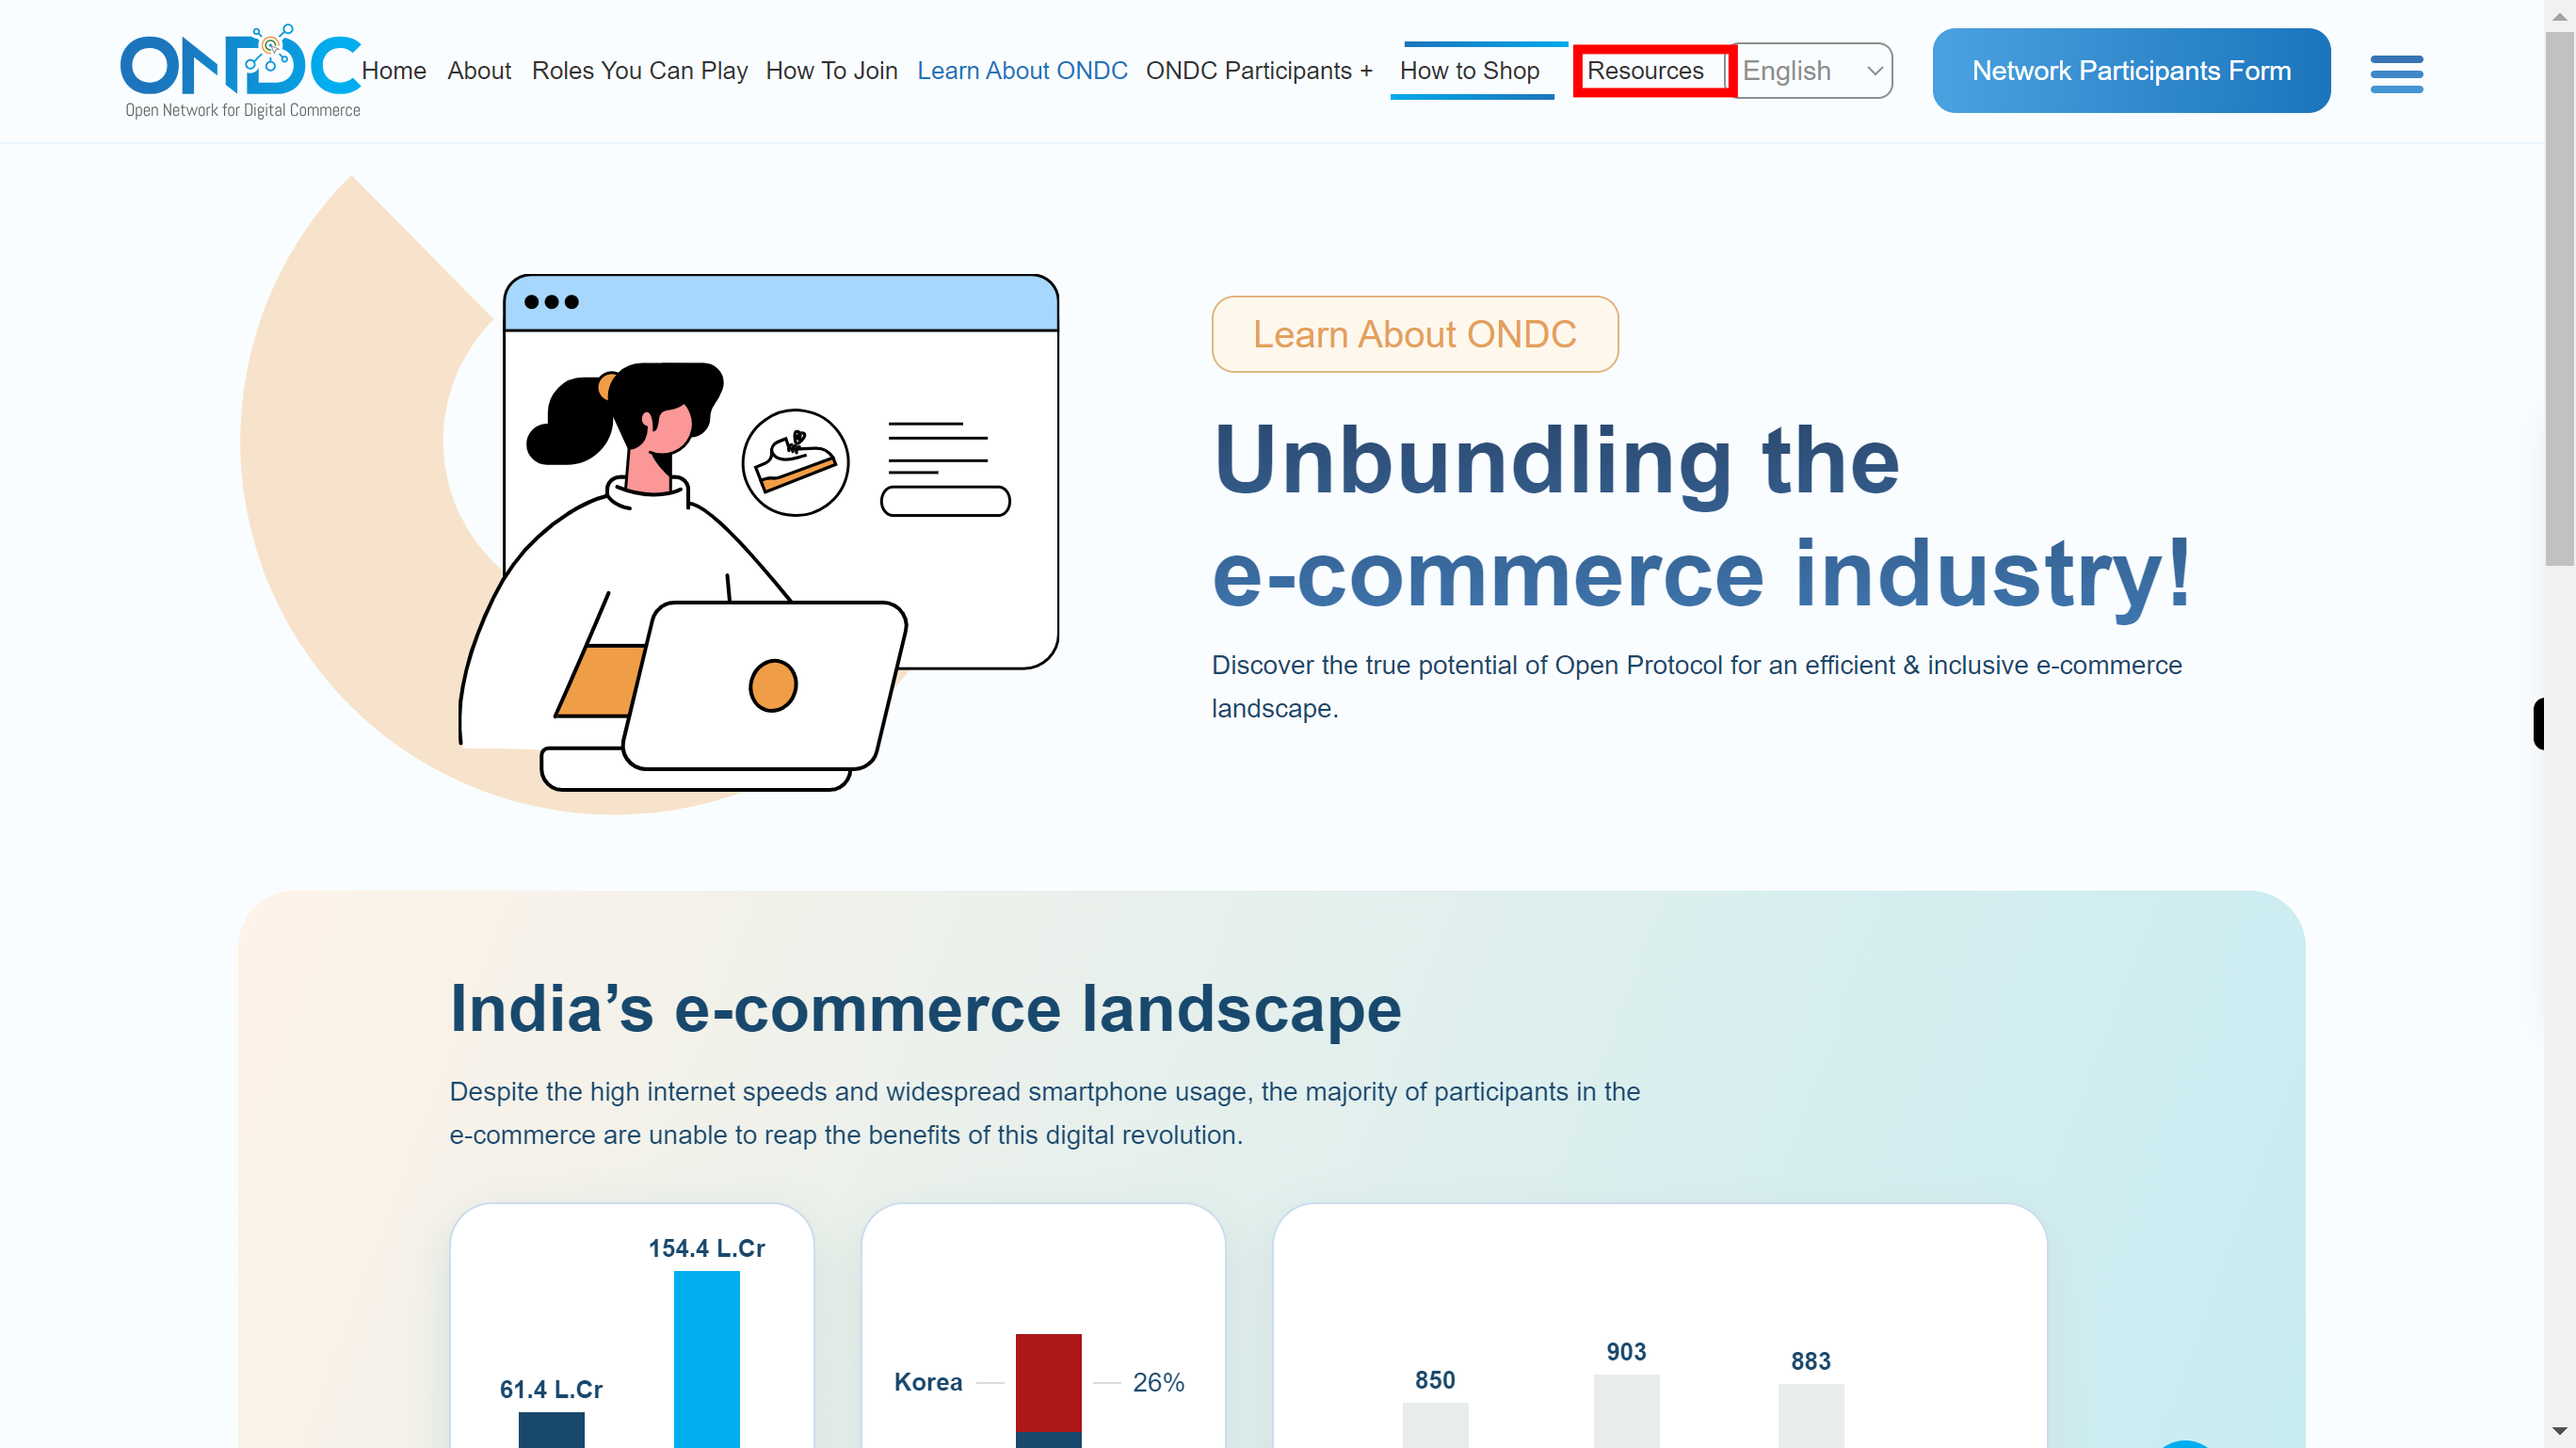Select the How To Join menu item
2576x1448 pixels.
831,71
